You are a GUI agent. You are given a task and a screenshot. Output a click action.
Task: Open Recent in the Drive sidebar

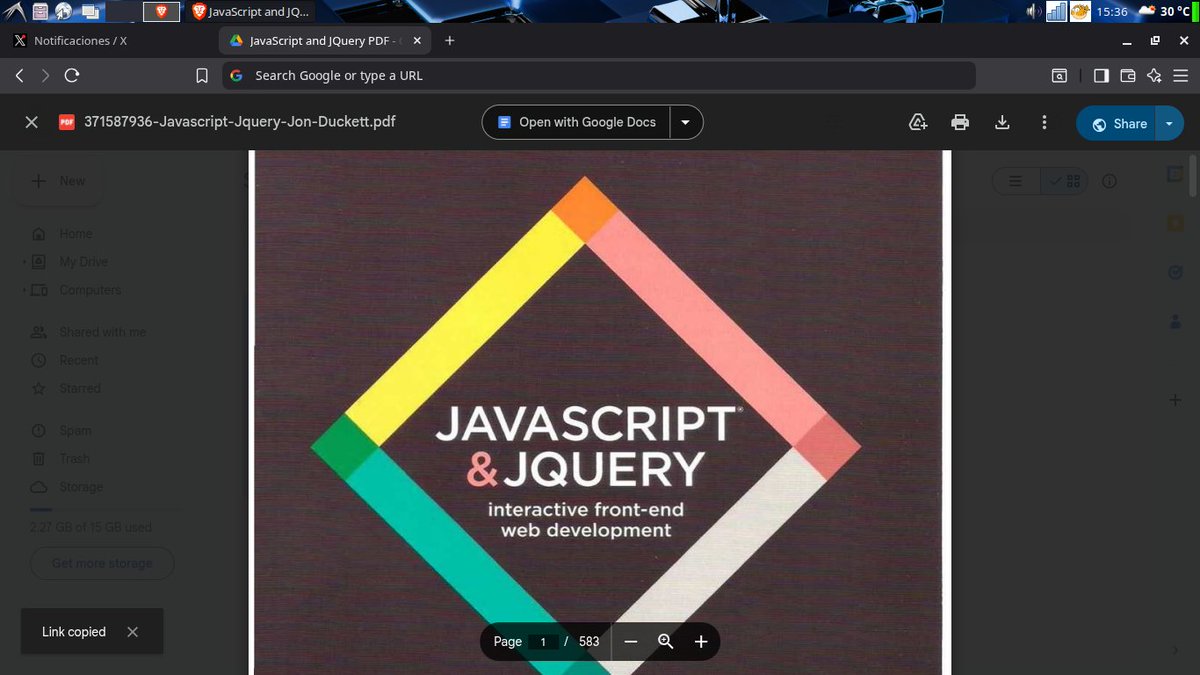[x=78, y=360]
